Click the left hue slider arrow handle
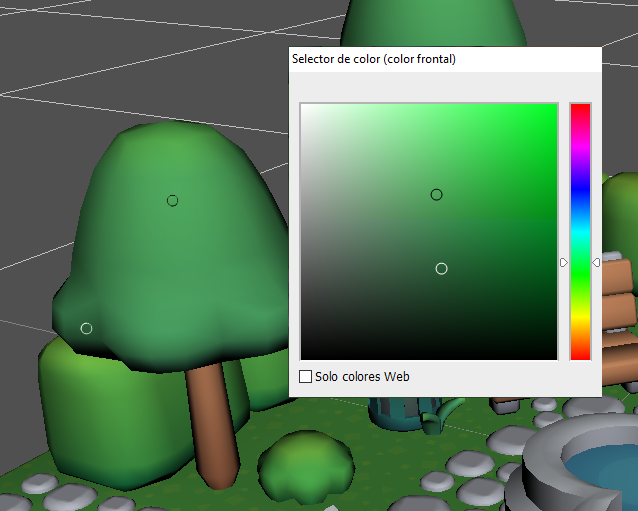Viewport: 638px width, 511px height. pos(564,262)
